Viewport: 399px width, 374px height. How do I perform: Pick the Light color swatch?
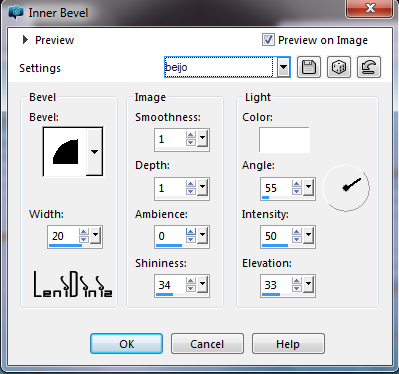click(284, 140)
